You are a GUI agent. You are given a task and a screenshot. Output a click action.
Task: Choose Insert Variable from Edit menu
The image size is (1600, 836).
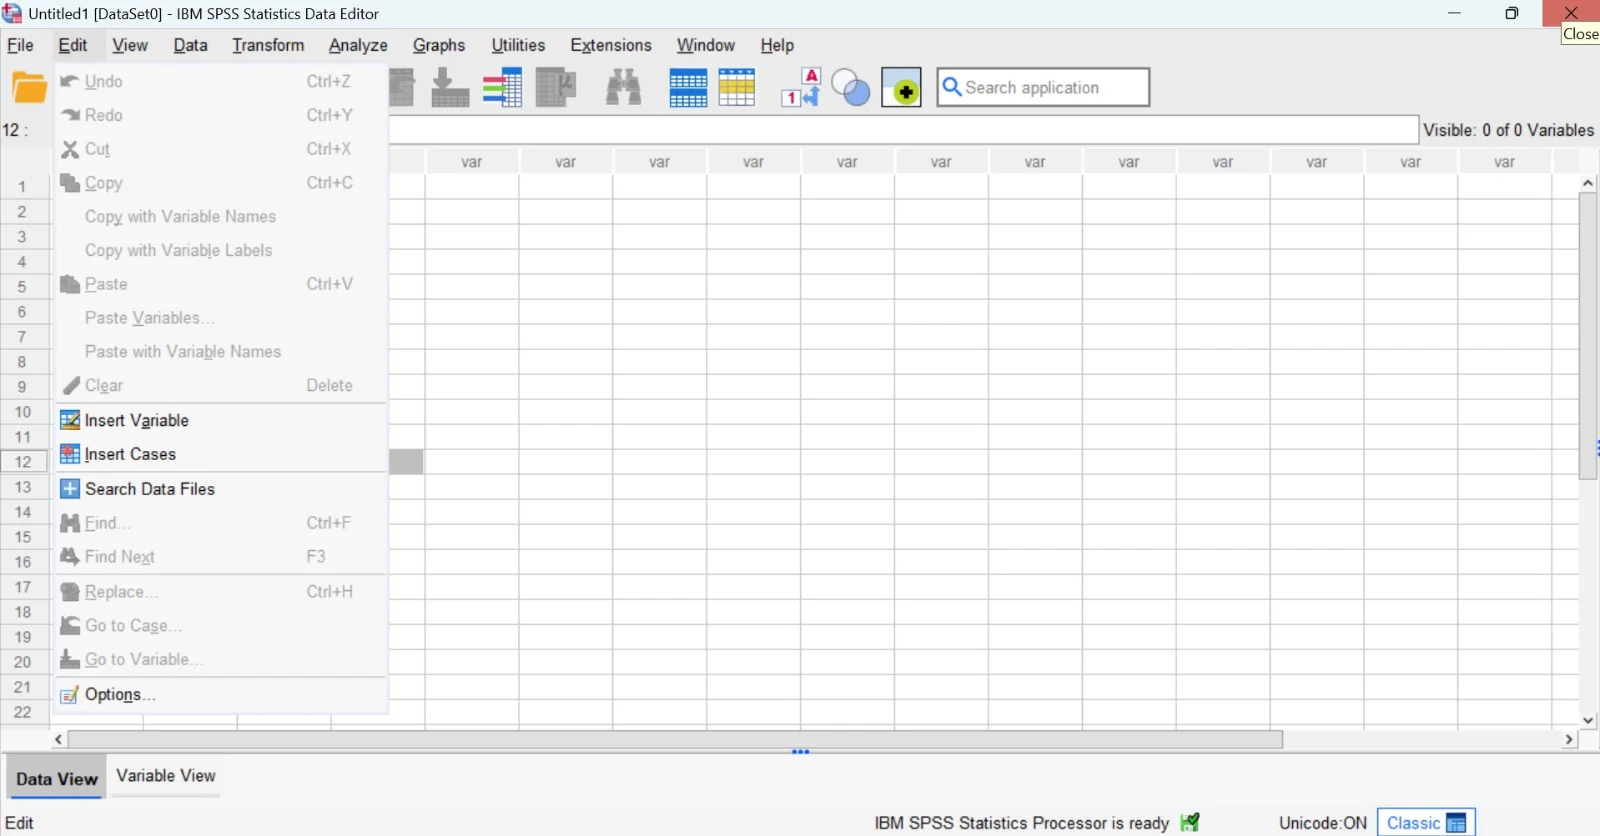tap(220, 420)
